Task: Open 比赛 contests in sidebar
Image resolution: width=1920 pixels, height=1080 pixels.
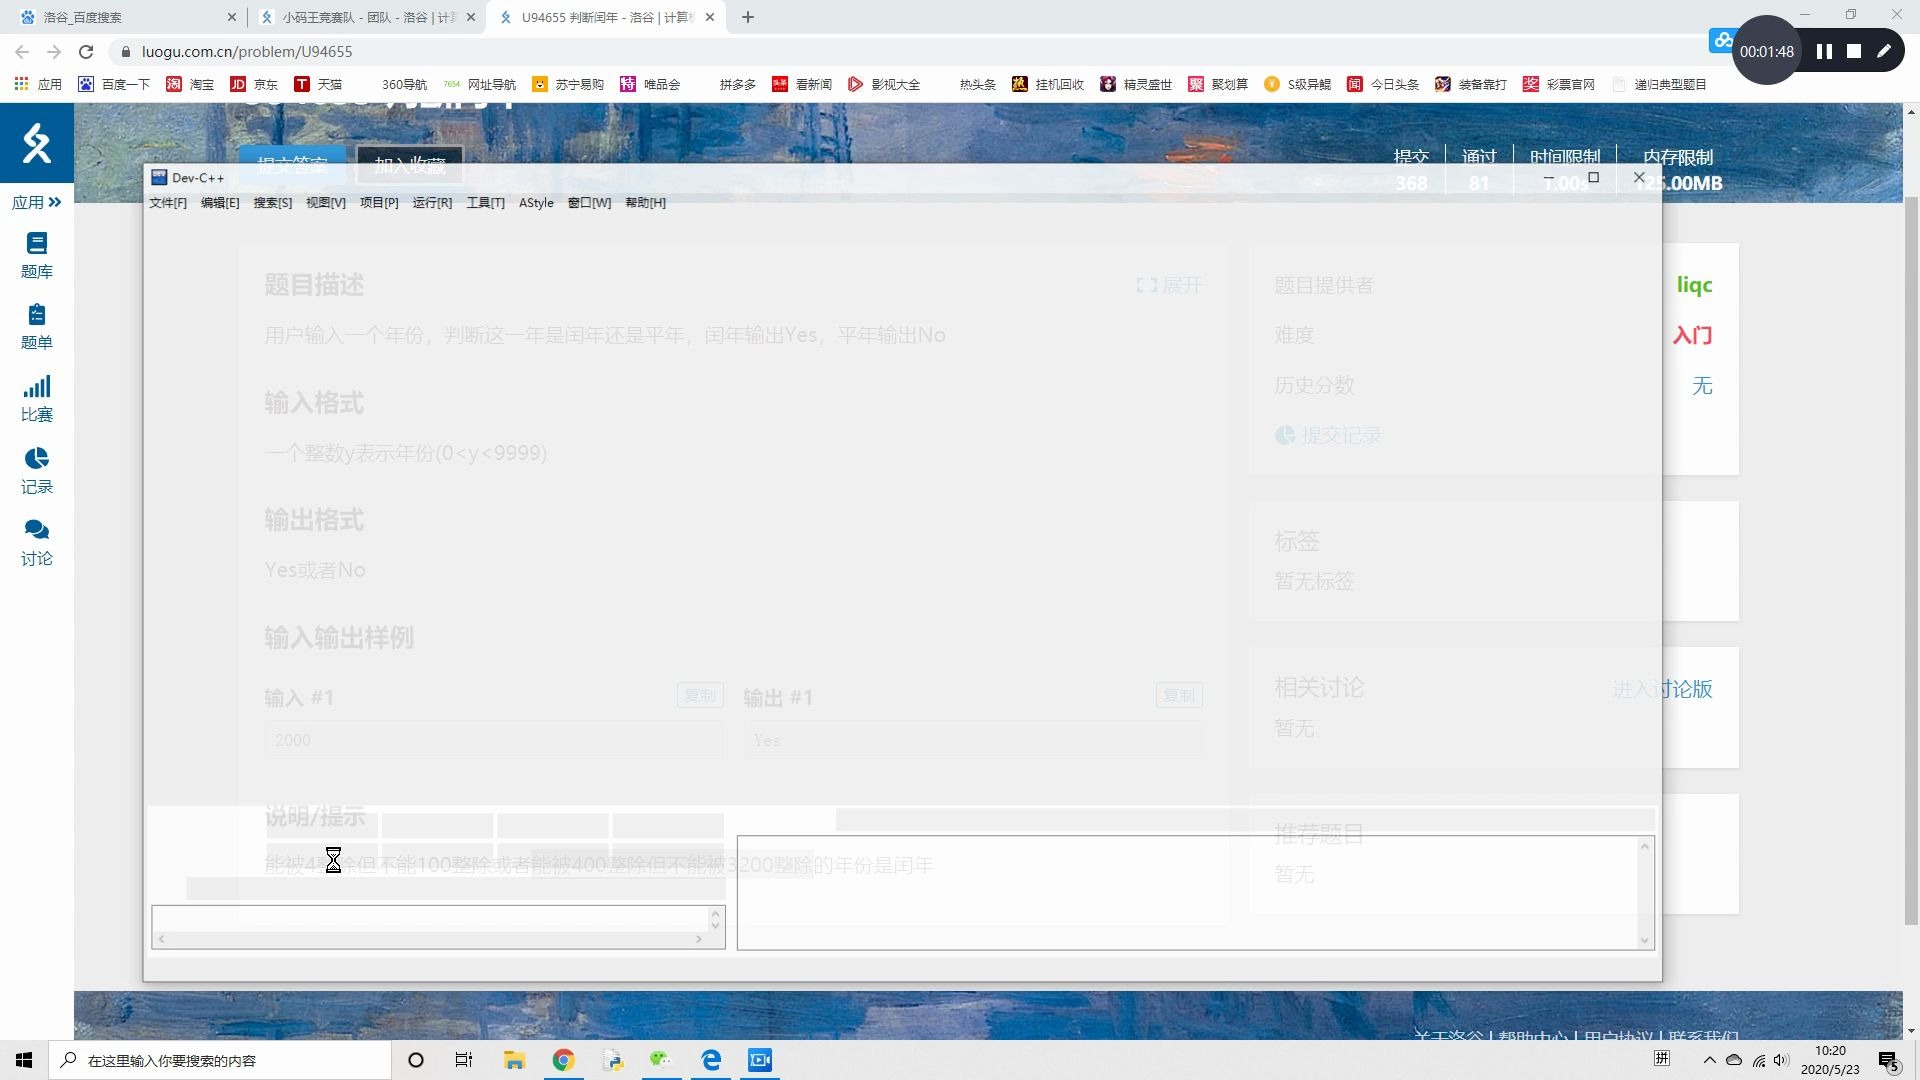Action: pyautogui.click(x=37, y=399)
